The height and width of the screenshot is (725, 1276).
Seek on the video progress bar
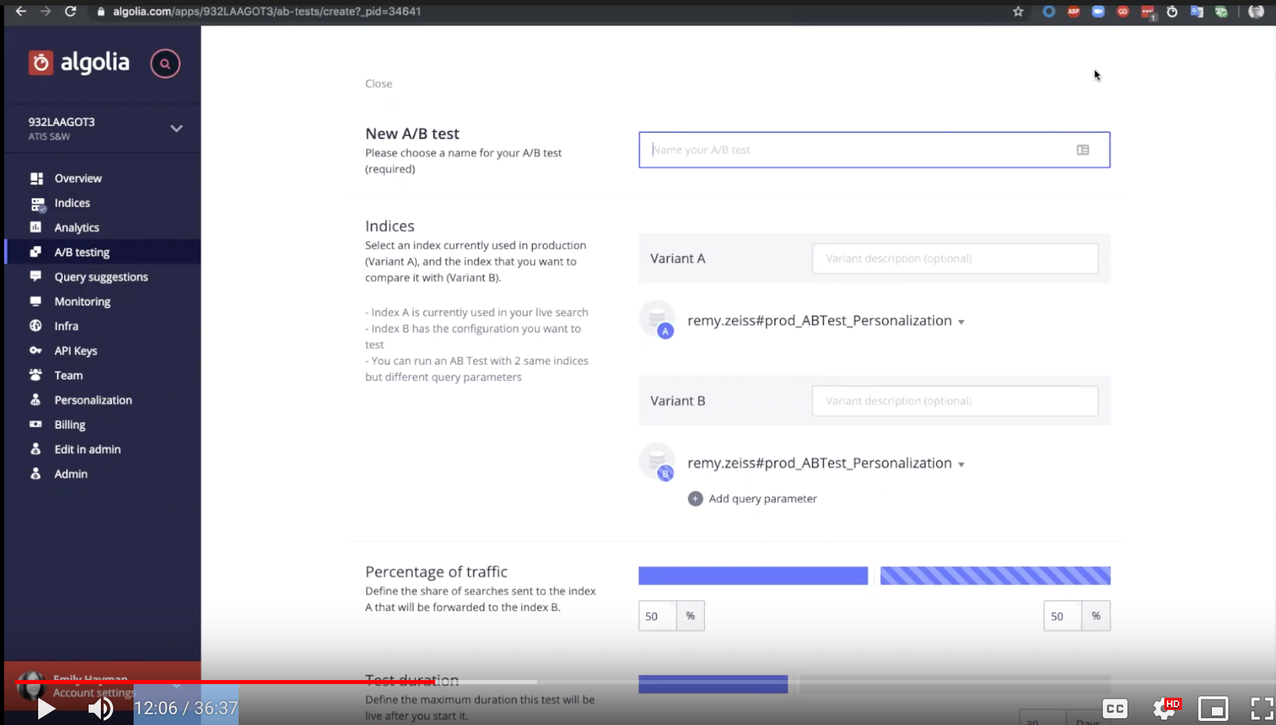click(638, 683)
